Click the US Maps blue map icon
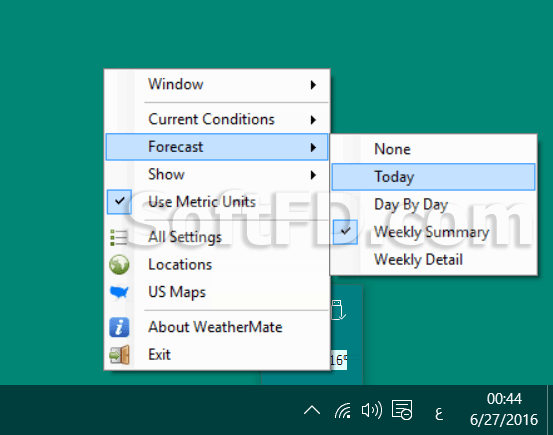The width and height of the screenshot is (553, 435). (119, 292)
